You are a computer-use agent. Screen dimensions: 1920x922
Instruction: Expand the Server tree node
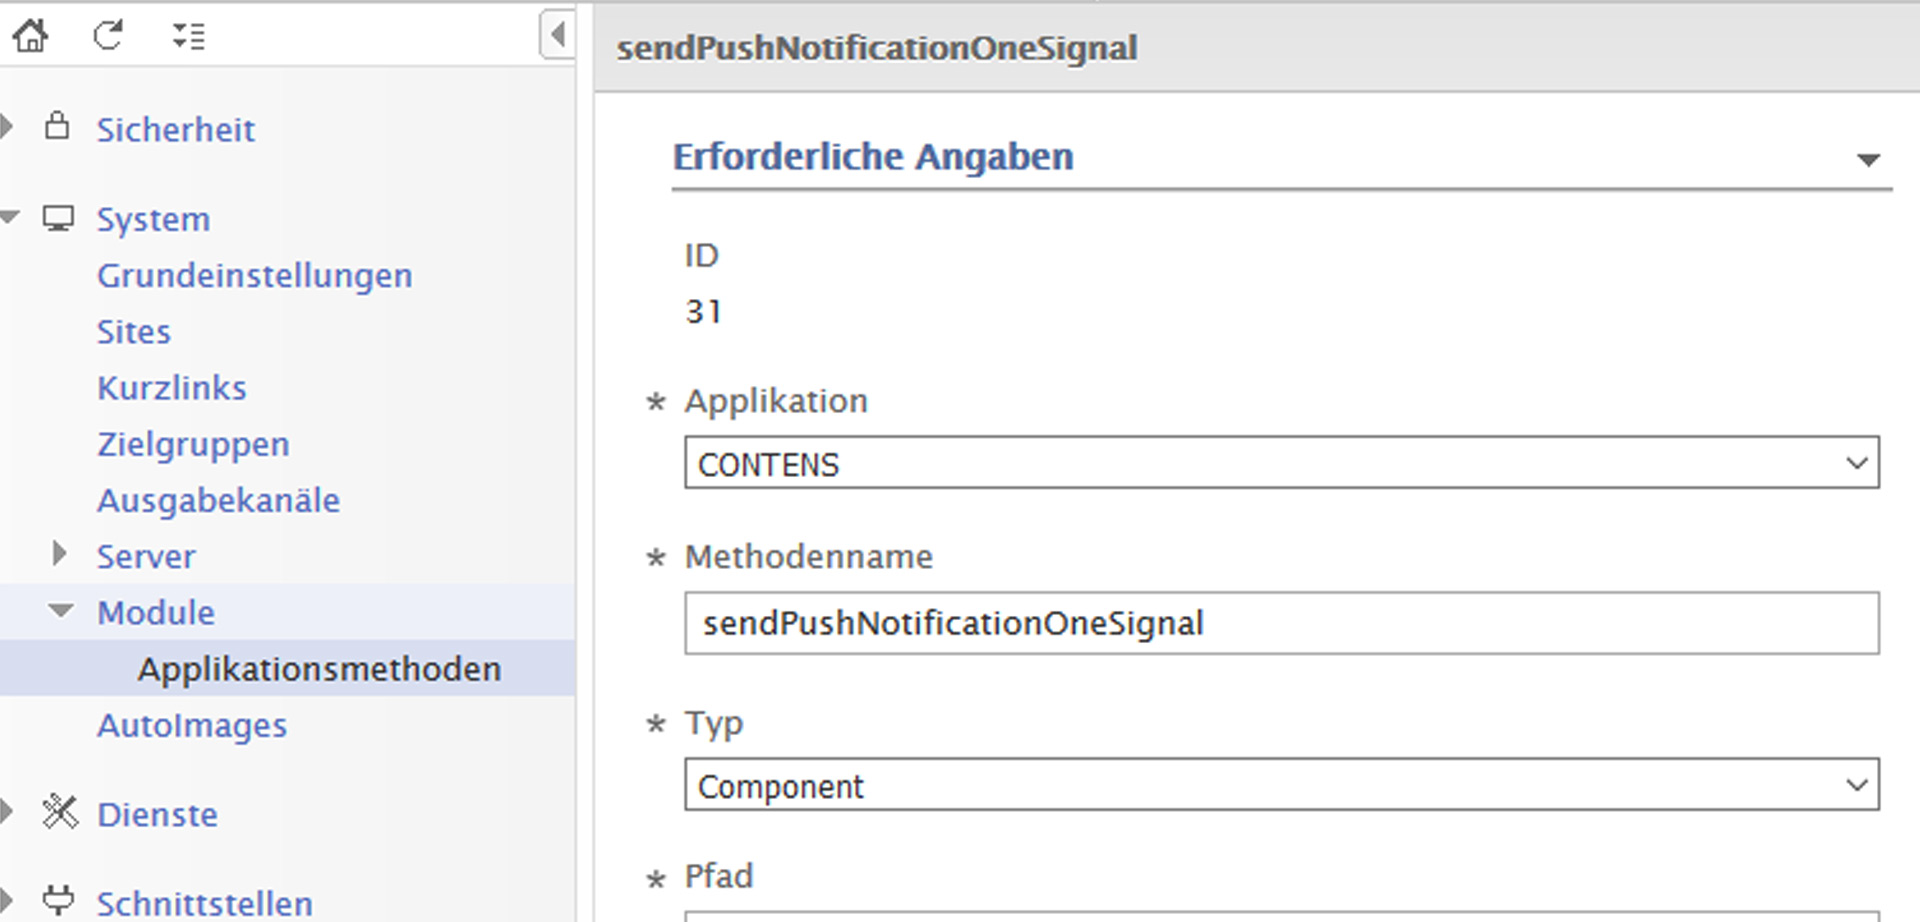pos(59,554)
